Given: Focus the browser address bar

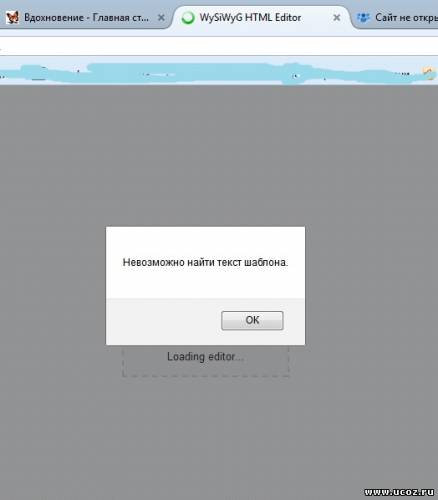Looking at the screenshot, I should click(219, 45).
